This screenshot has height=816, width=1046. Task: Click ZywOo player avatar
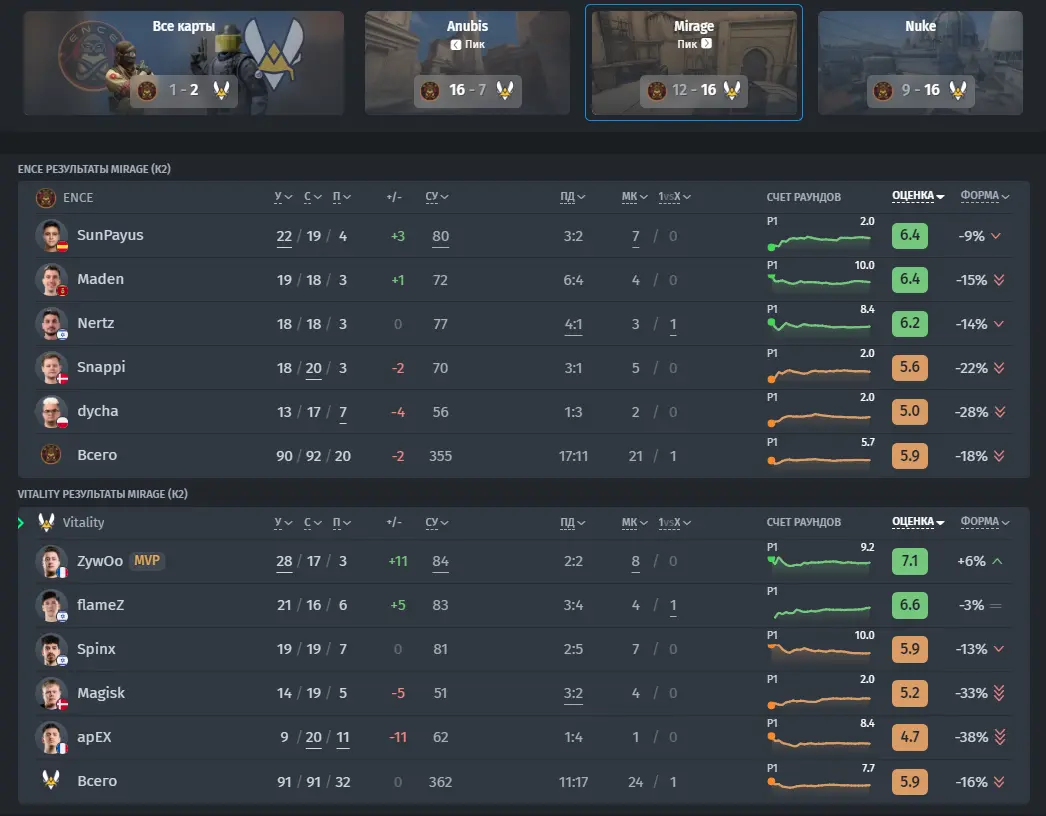[51, 561]
